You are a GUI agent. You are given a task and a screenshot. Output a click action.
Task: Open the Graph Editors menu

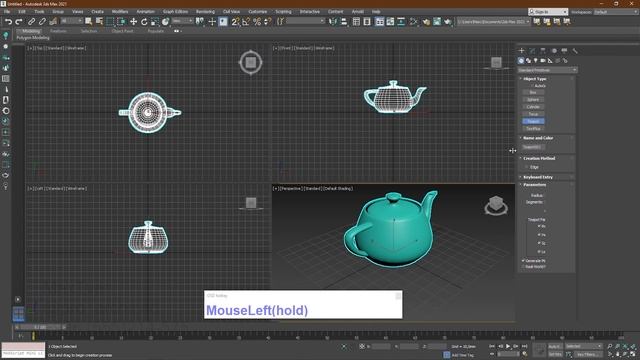[x=176, y=12]
